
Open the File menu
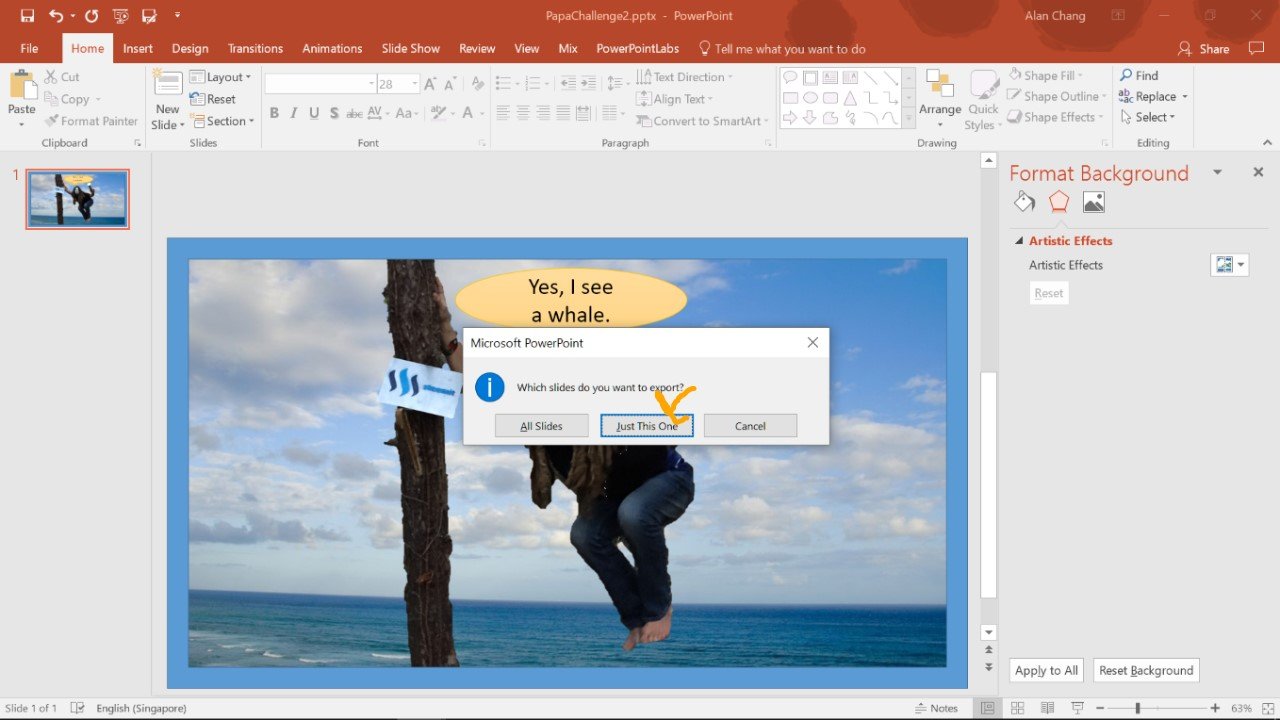(29, 48)
